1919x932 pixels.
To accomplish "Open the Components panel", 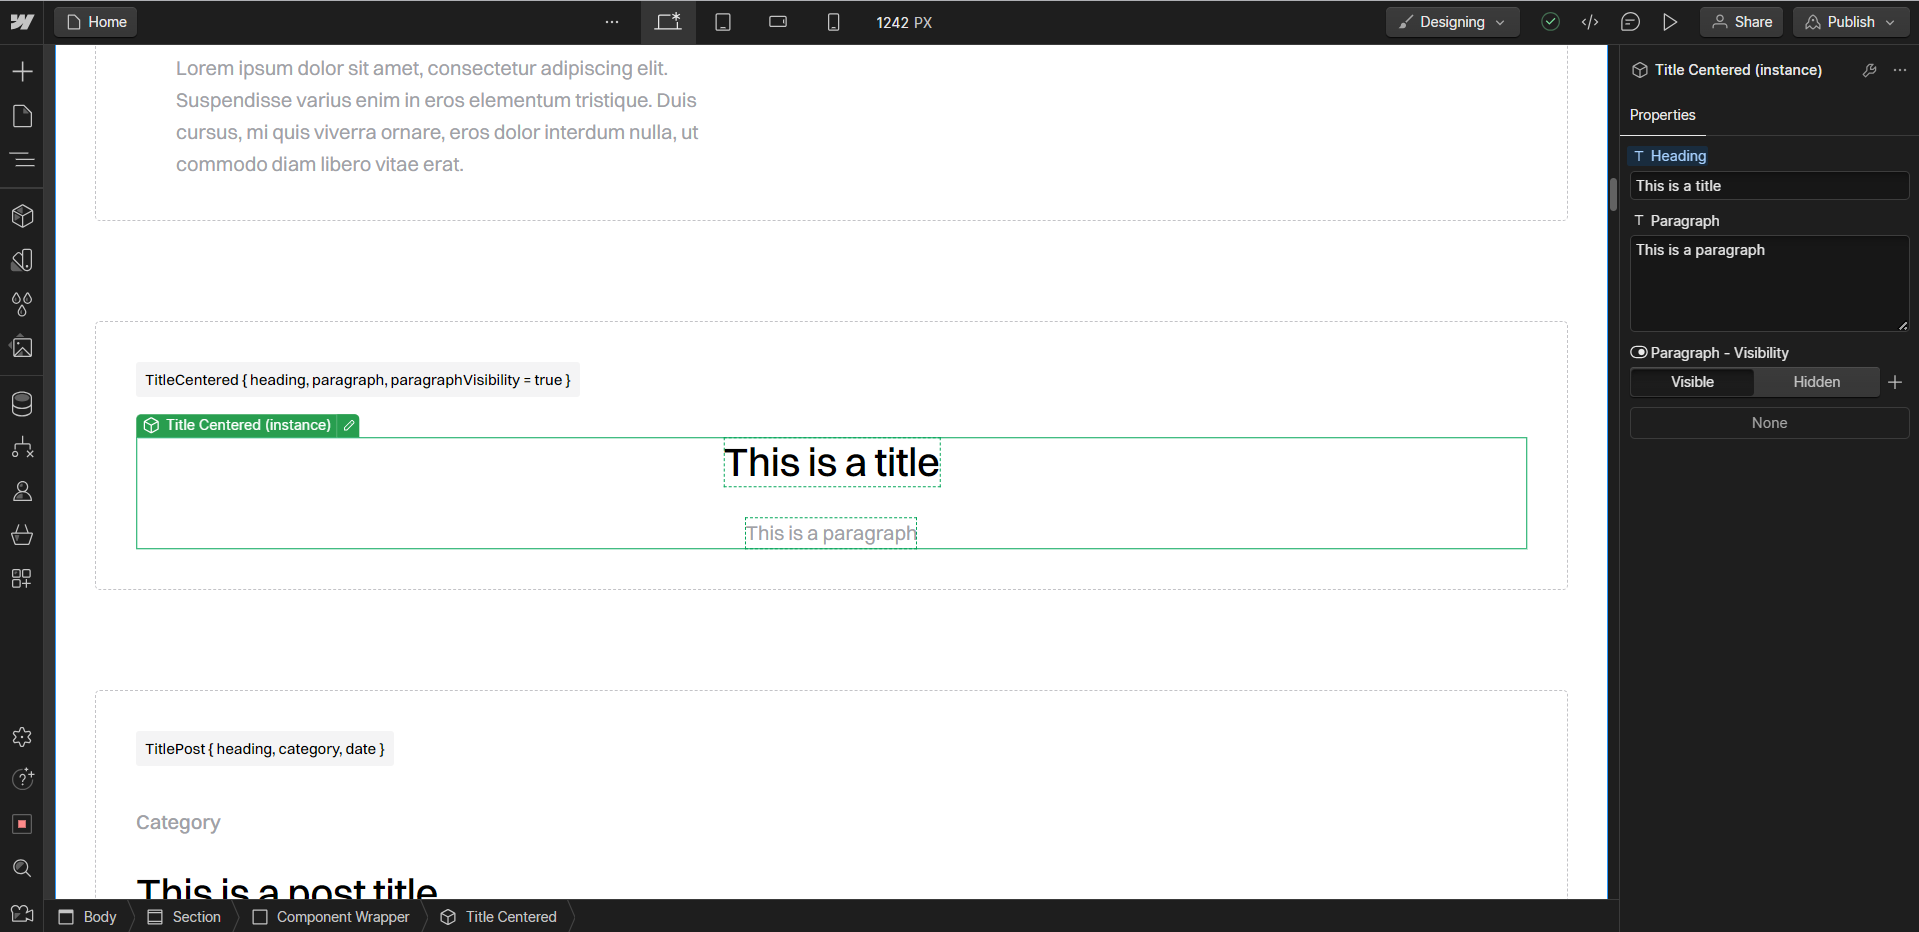I will click(22, 216).
